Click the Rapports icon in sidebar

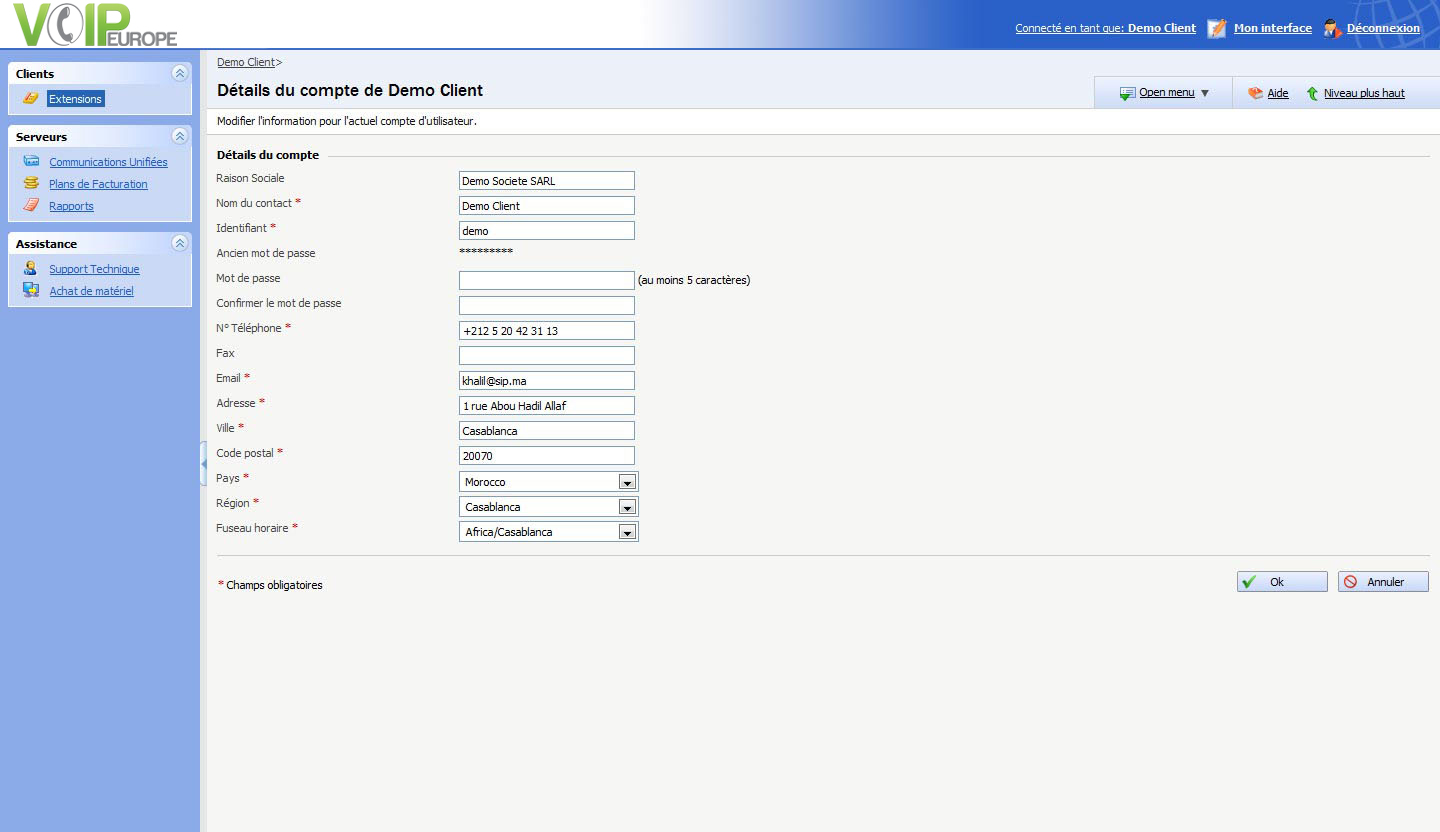31,205
